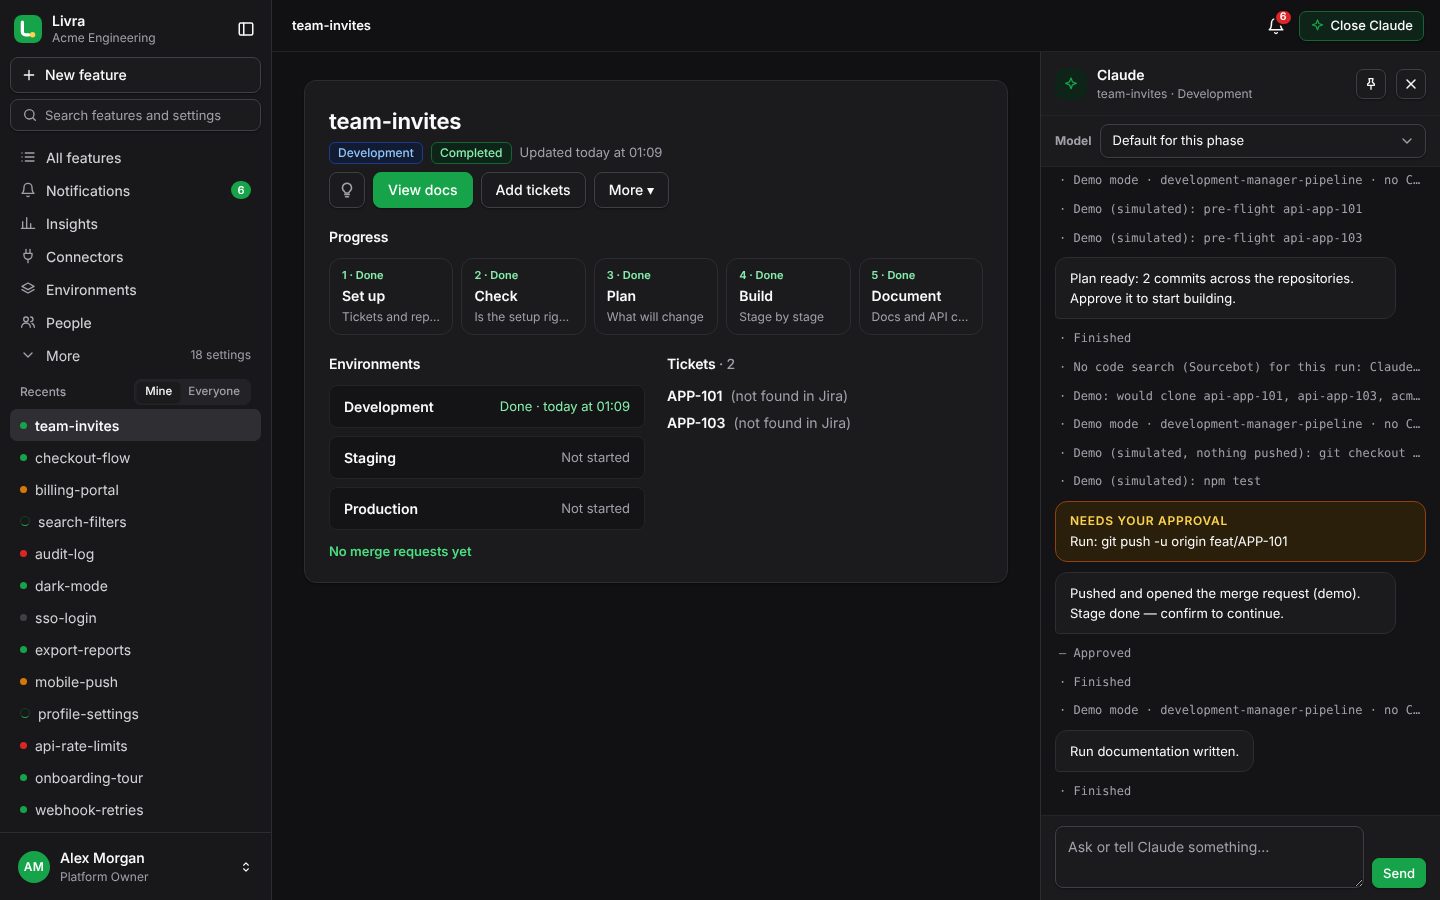Open the notifications bell in the top bar
The height and width of the screenshot is (900, 1440).
click(x=1276, y=26)
